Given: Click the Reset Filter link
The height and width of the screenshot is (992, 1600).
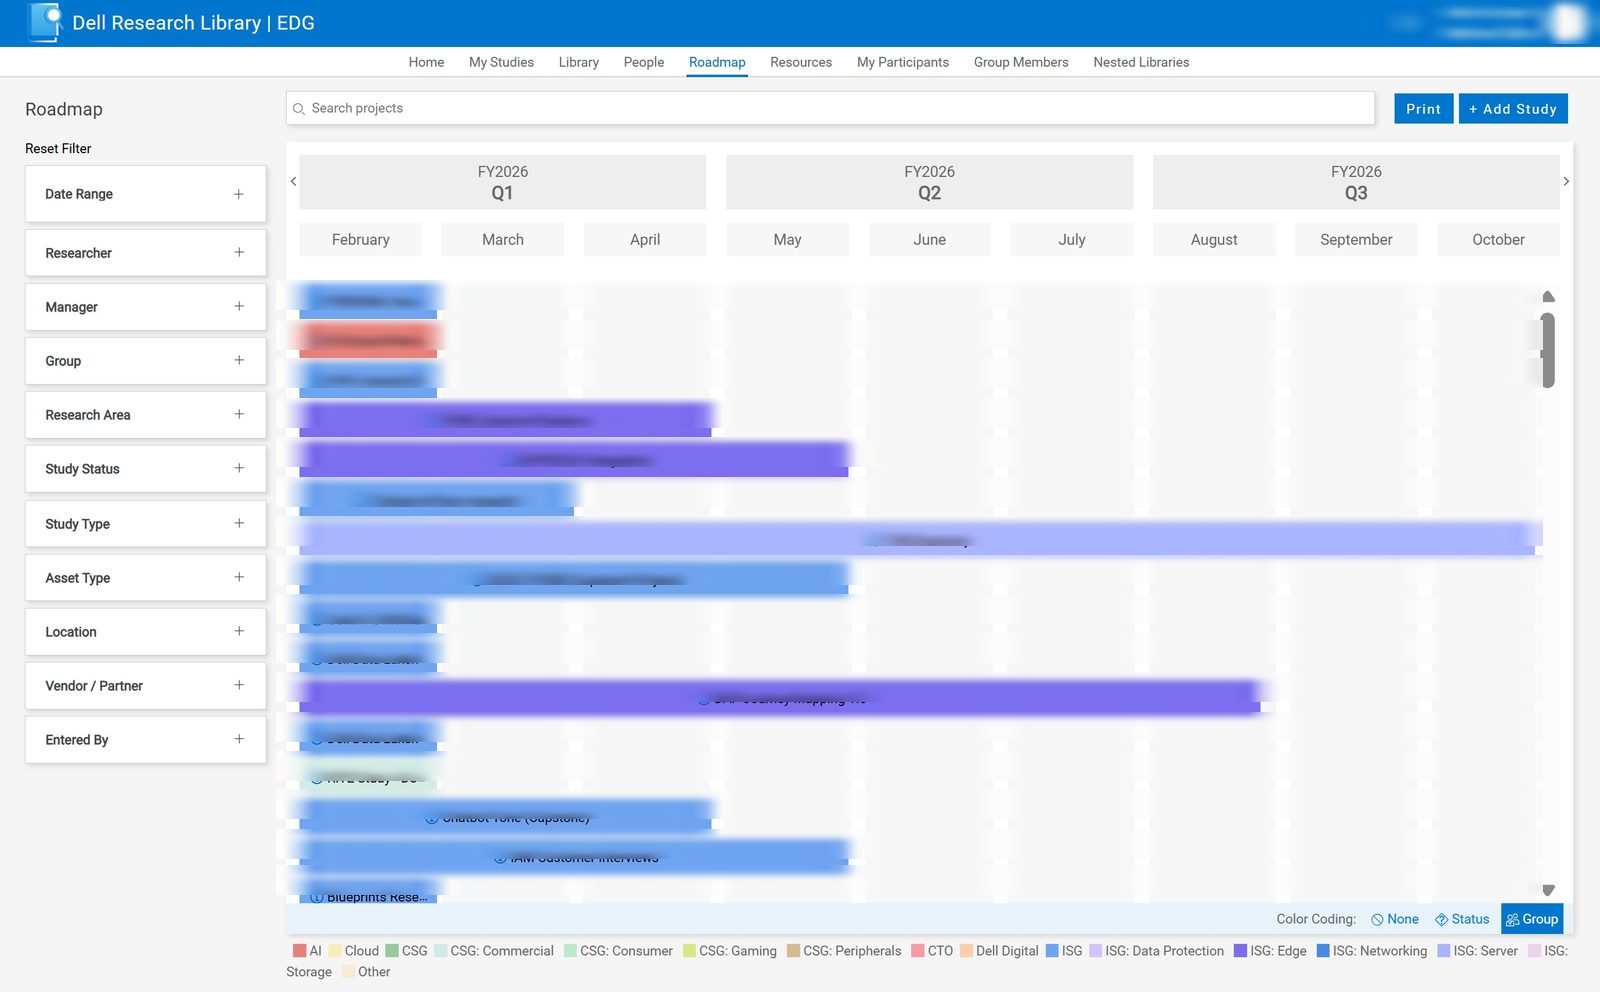Looking at the screenshot, I should pos(57,148).
